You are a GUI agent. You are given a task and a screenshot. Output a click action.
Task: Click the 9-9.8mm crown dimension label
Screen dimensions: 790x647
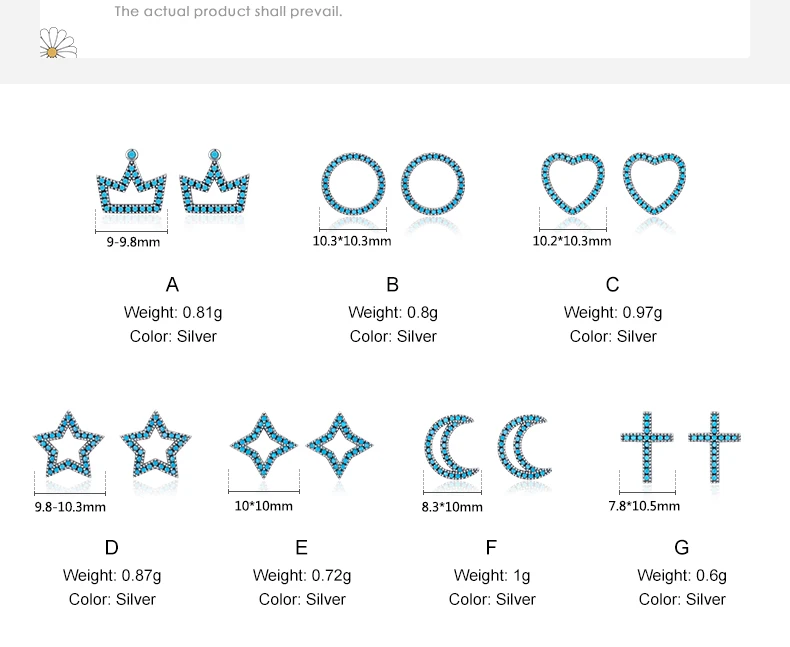pyautogui.click(x=133, y=241)
